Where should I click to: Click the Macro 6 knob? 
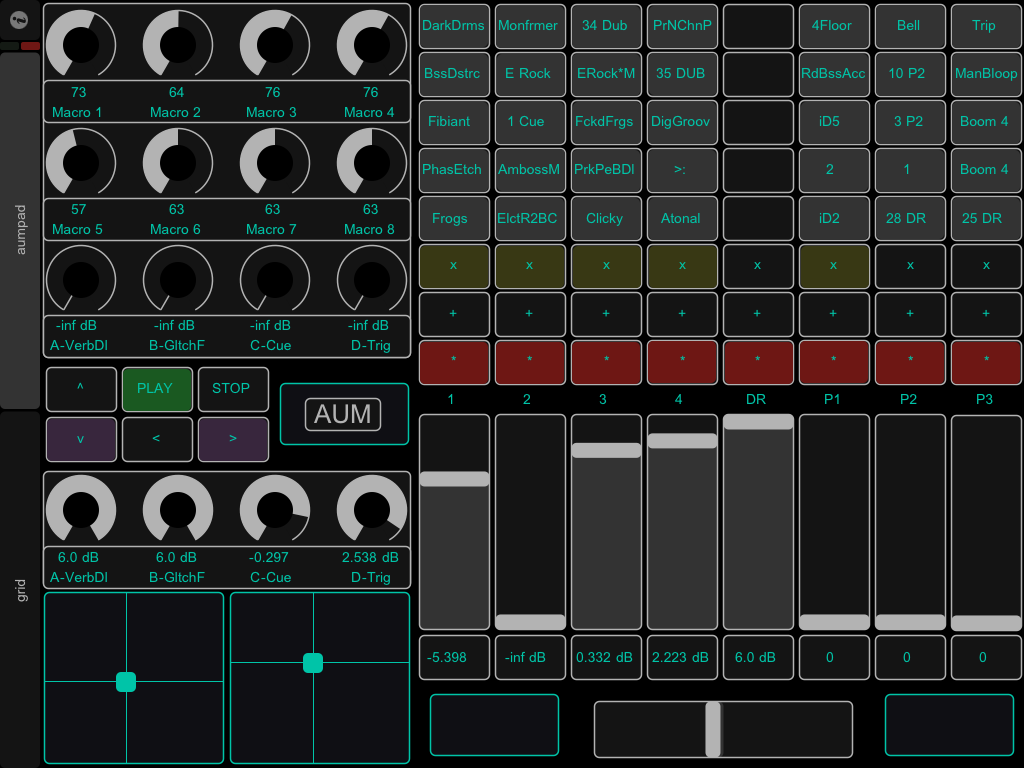[x=178, y=162]
